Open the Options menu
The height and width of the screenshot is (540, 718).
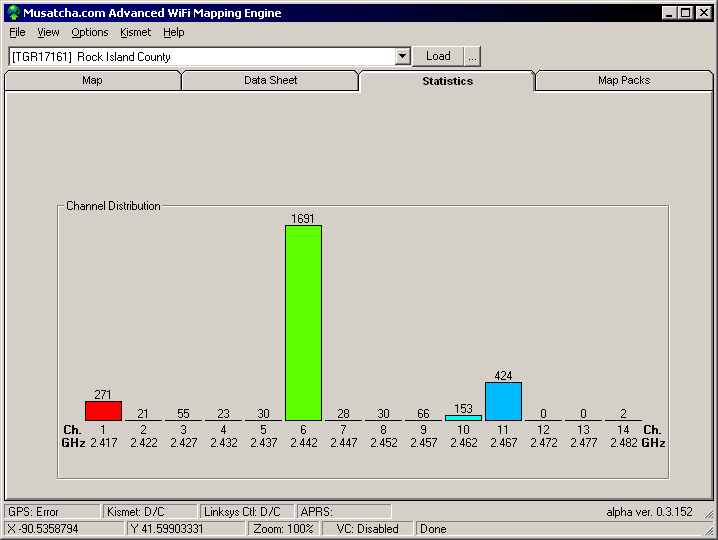tap(90, 32)
